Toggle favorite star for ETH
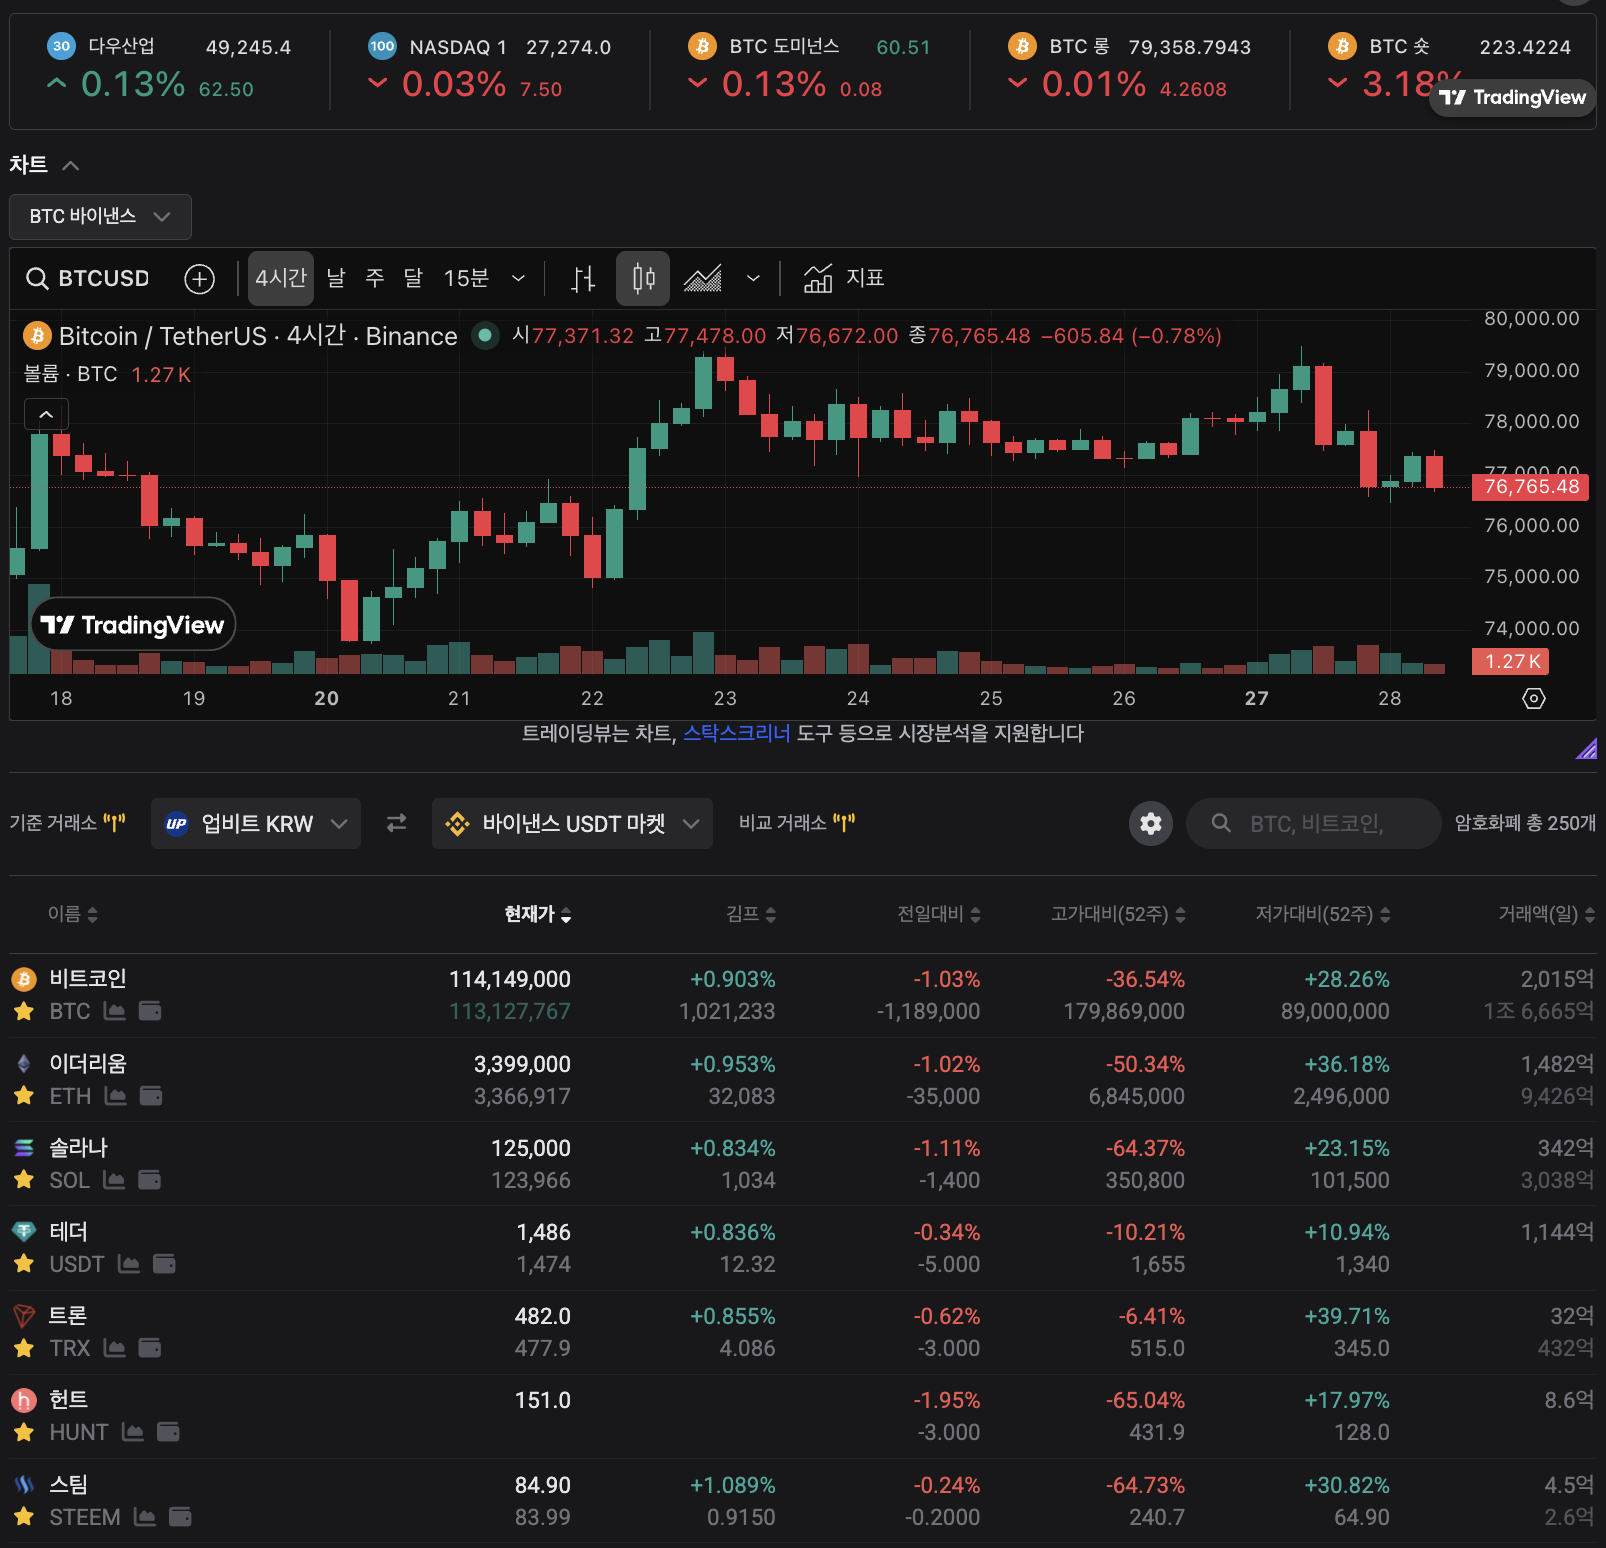 click(24, 1096)
